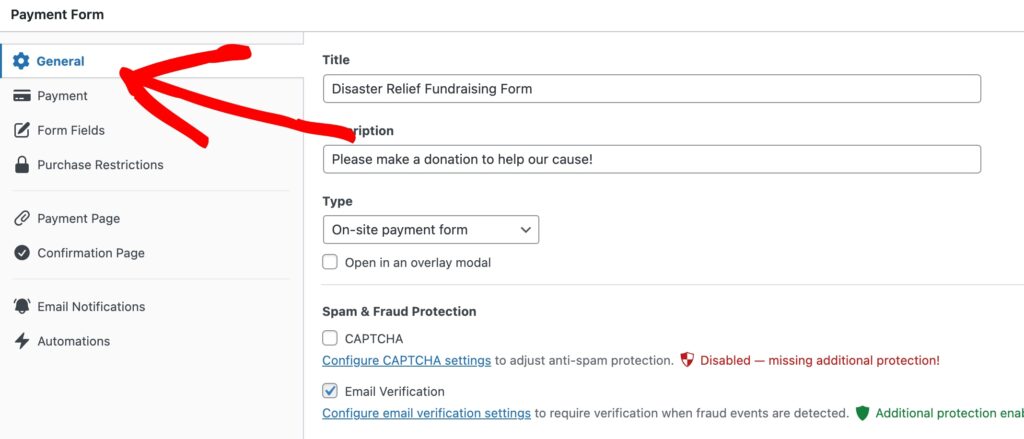Follow Configure email verification settings link
Image resolution: width=1024 pixels, height=439 pixels.
coord(426,413)
